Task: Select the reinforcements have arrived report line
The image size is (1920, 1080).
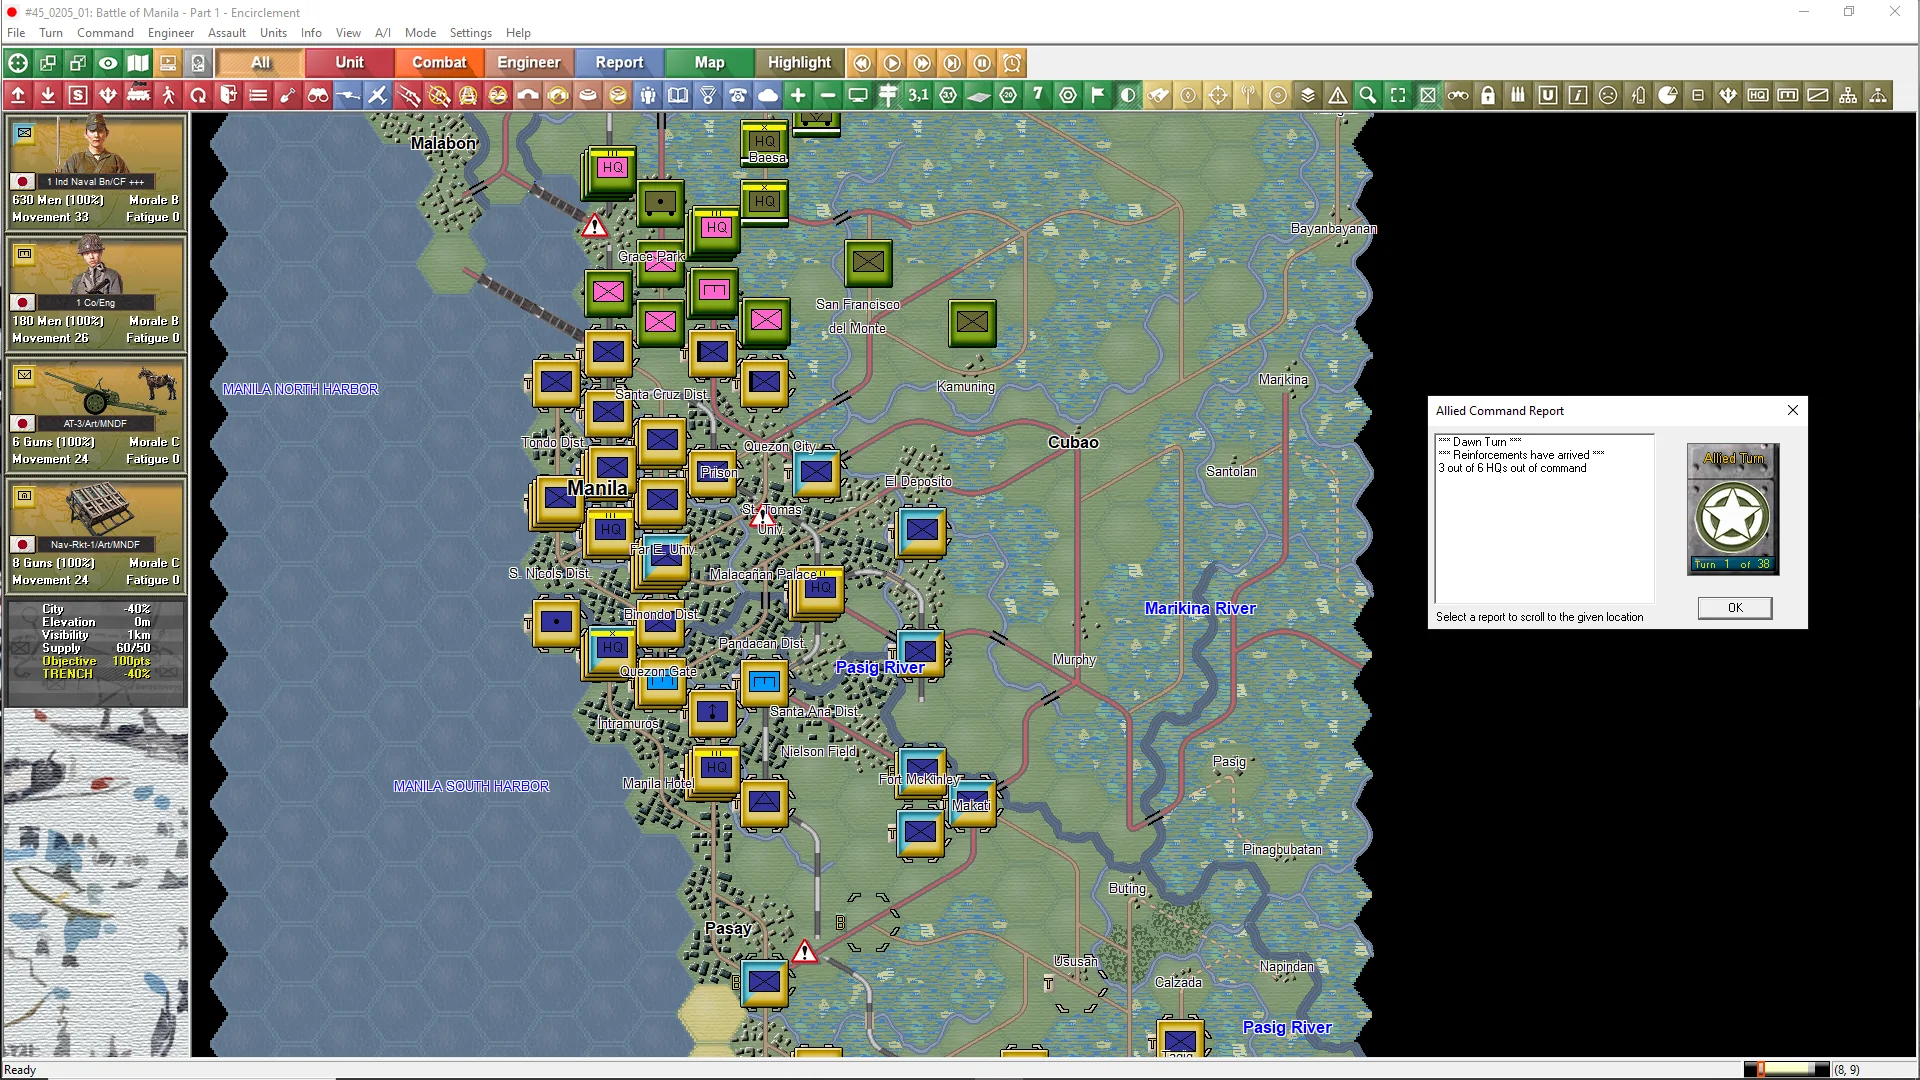Action: coord(1521,455)
